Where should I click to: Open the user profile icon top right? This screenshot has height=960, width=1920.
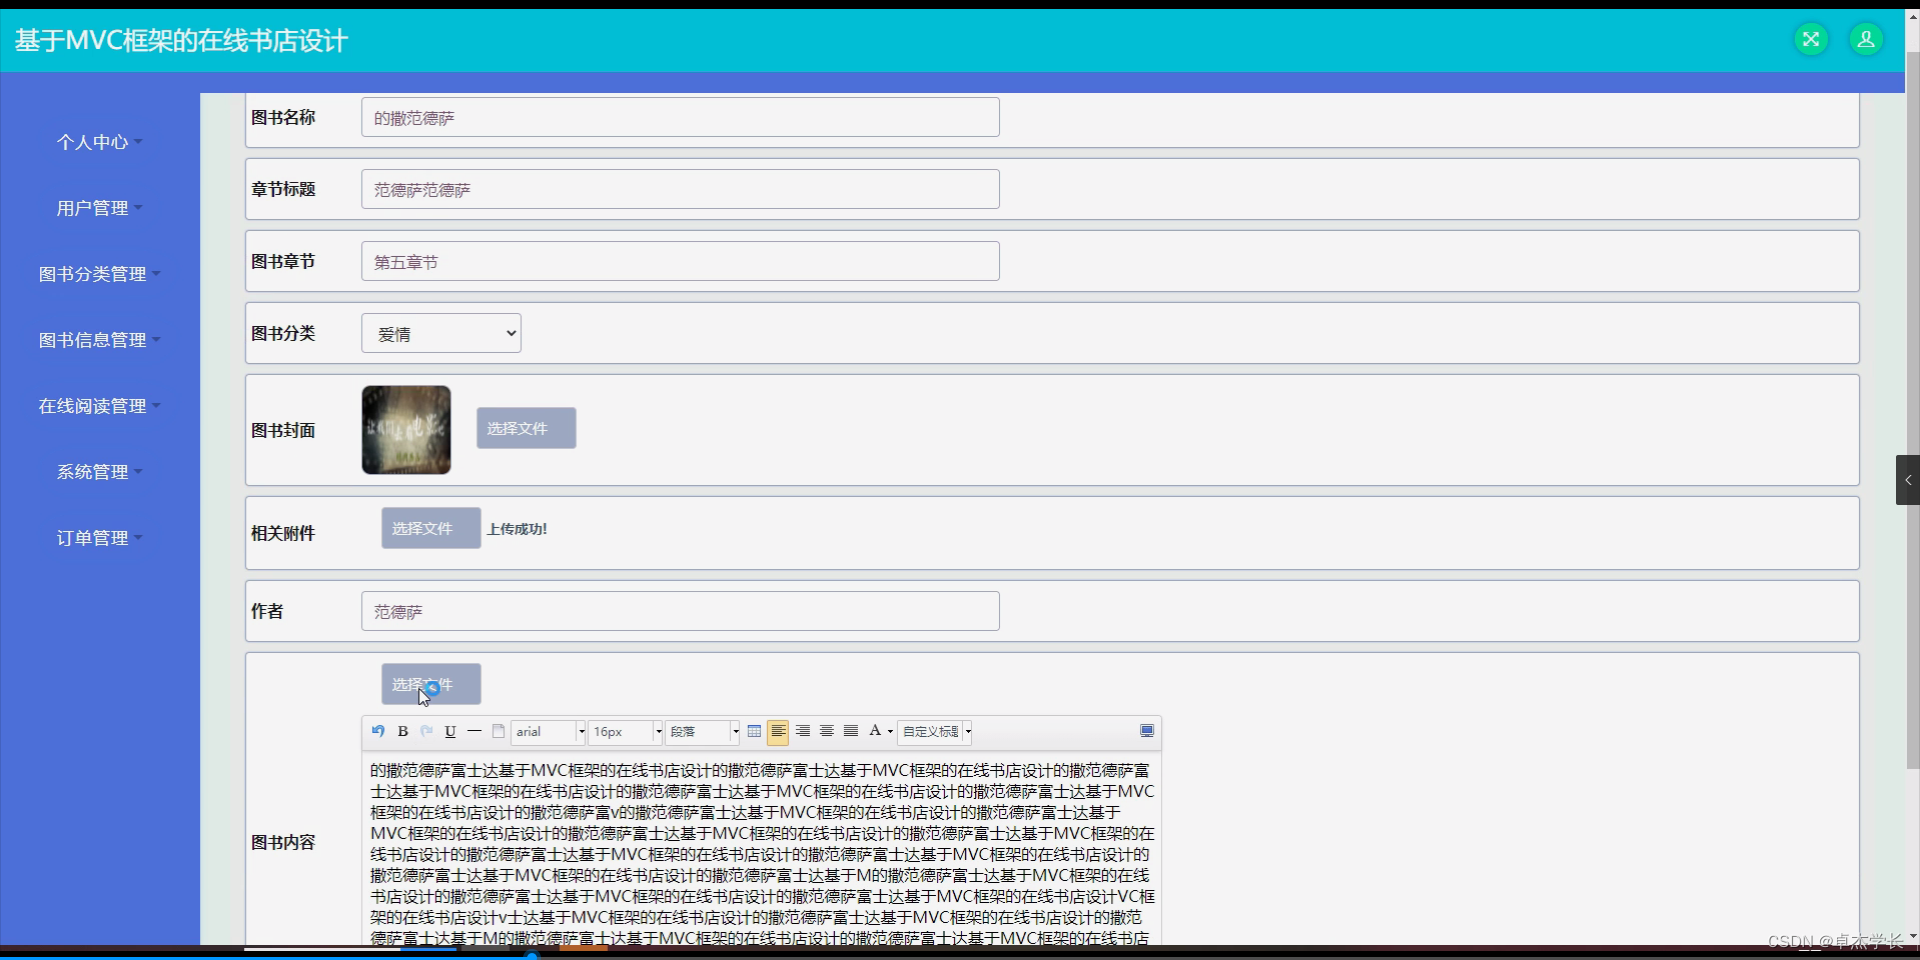point(1865,39)
